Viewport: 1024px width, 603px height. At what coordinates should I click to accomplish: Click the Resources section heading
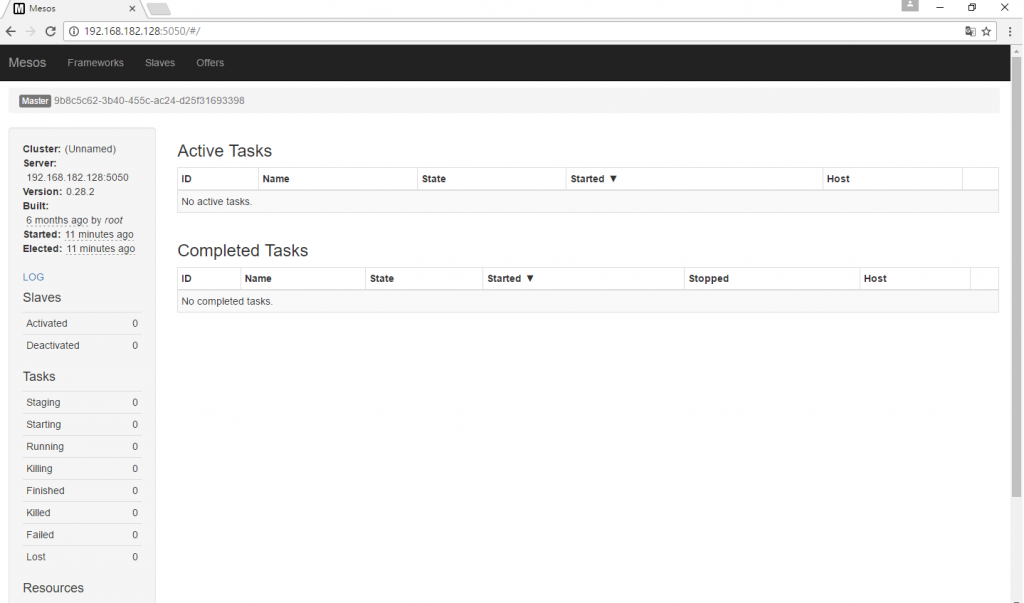coord(53,588)
